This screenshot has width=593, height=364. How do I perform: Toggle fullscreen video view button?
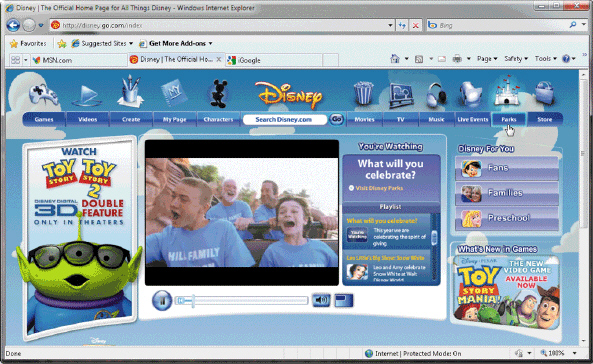(x=344, y=300)
